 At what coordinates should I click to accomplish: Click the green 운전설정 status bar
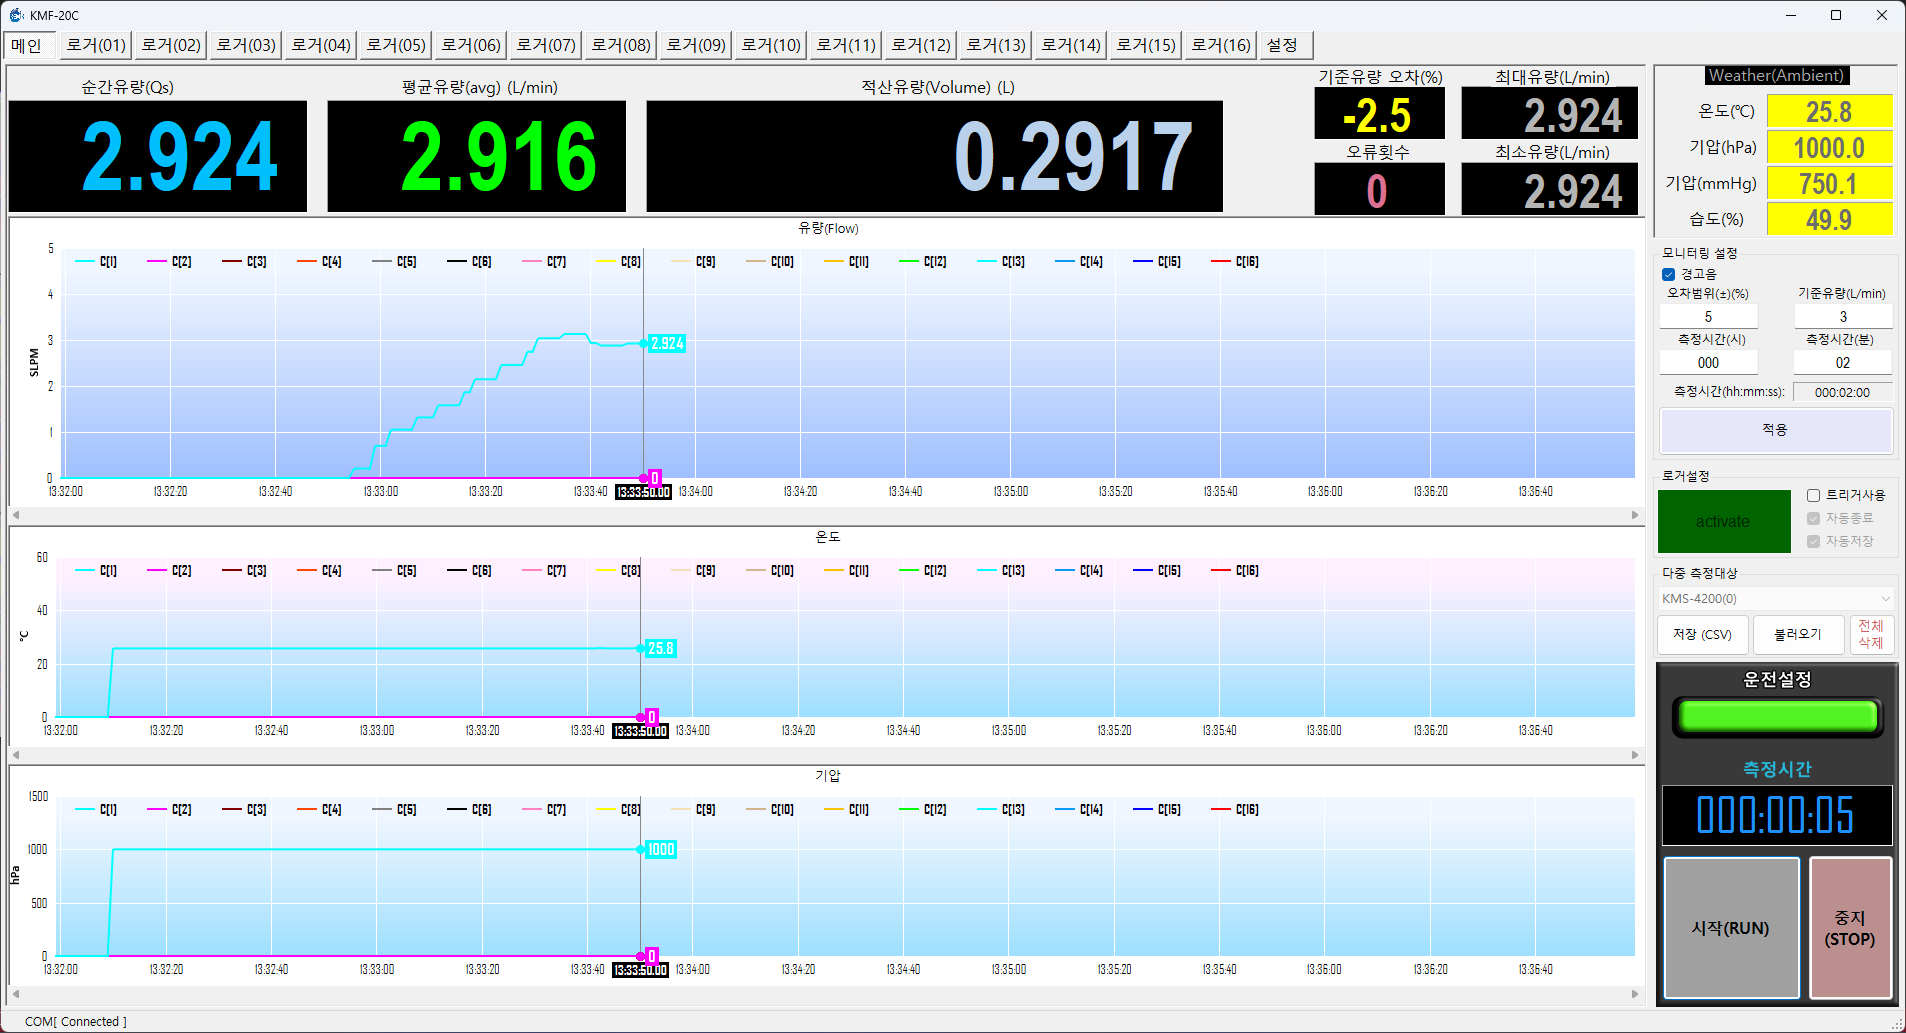pyautogui.click(x=1777, y=717)
